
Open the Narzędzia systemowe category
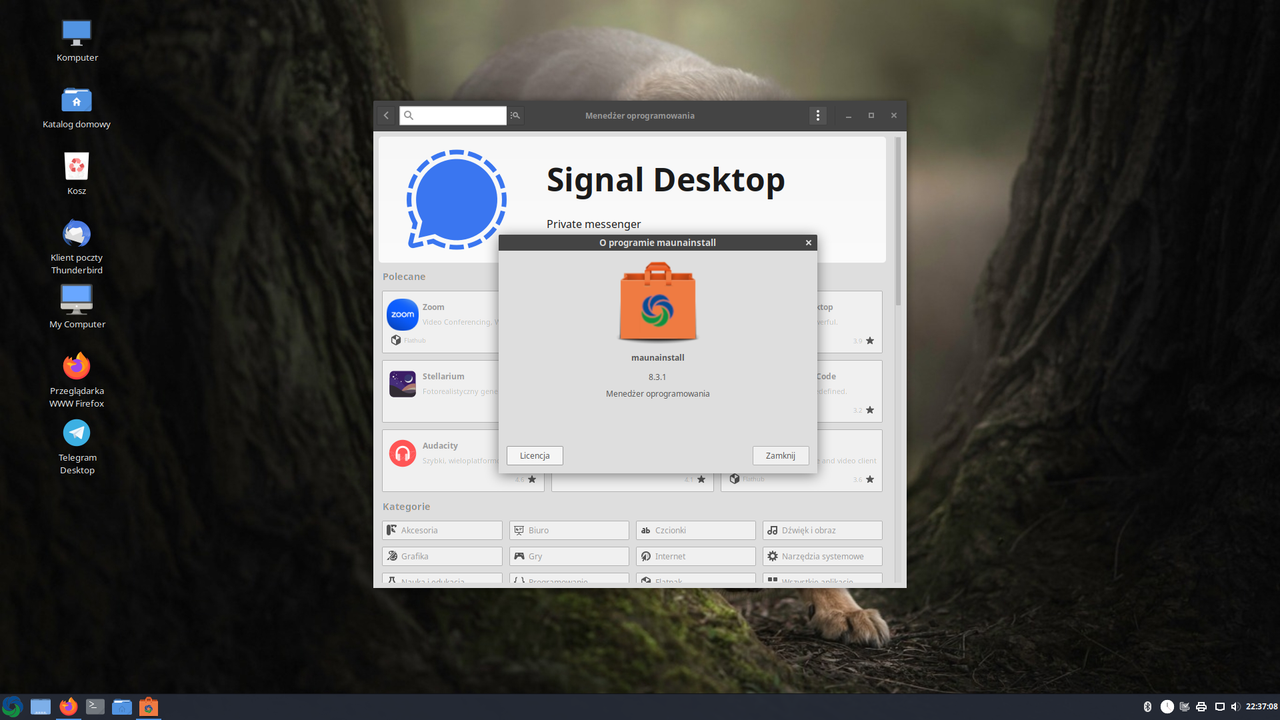[822, 556]
